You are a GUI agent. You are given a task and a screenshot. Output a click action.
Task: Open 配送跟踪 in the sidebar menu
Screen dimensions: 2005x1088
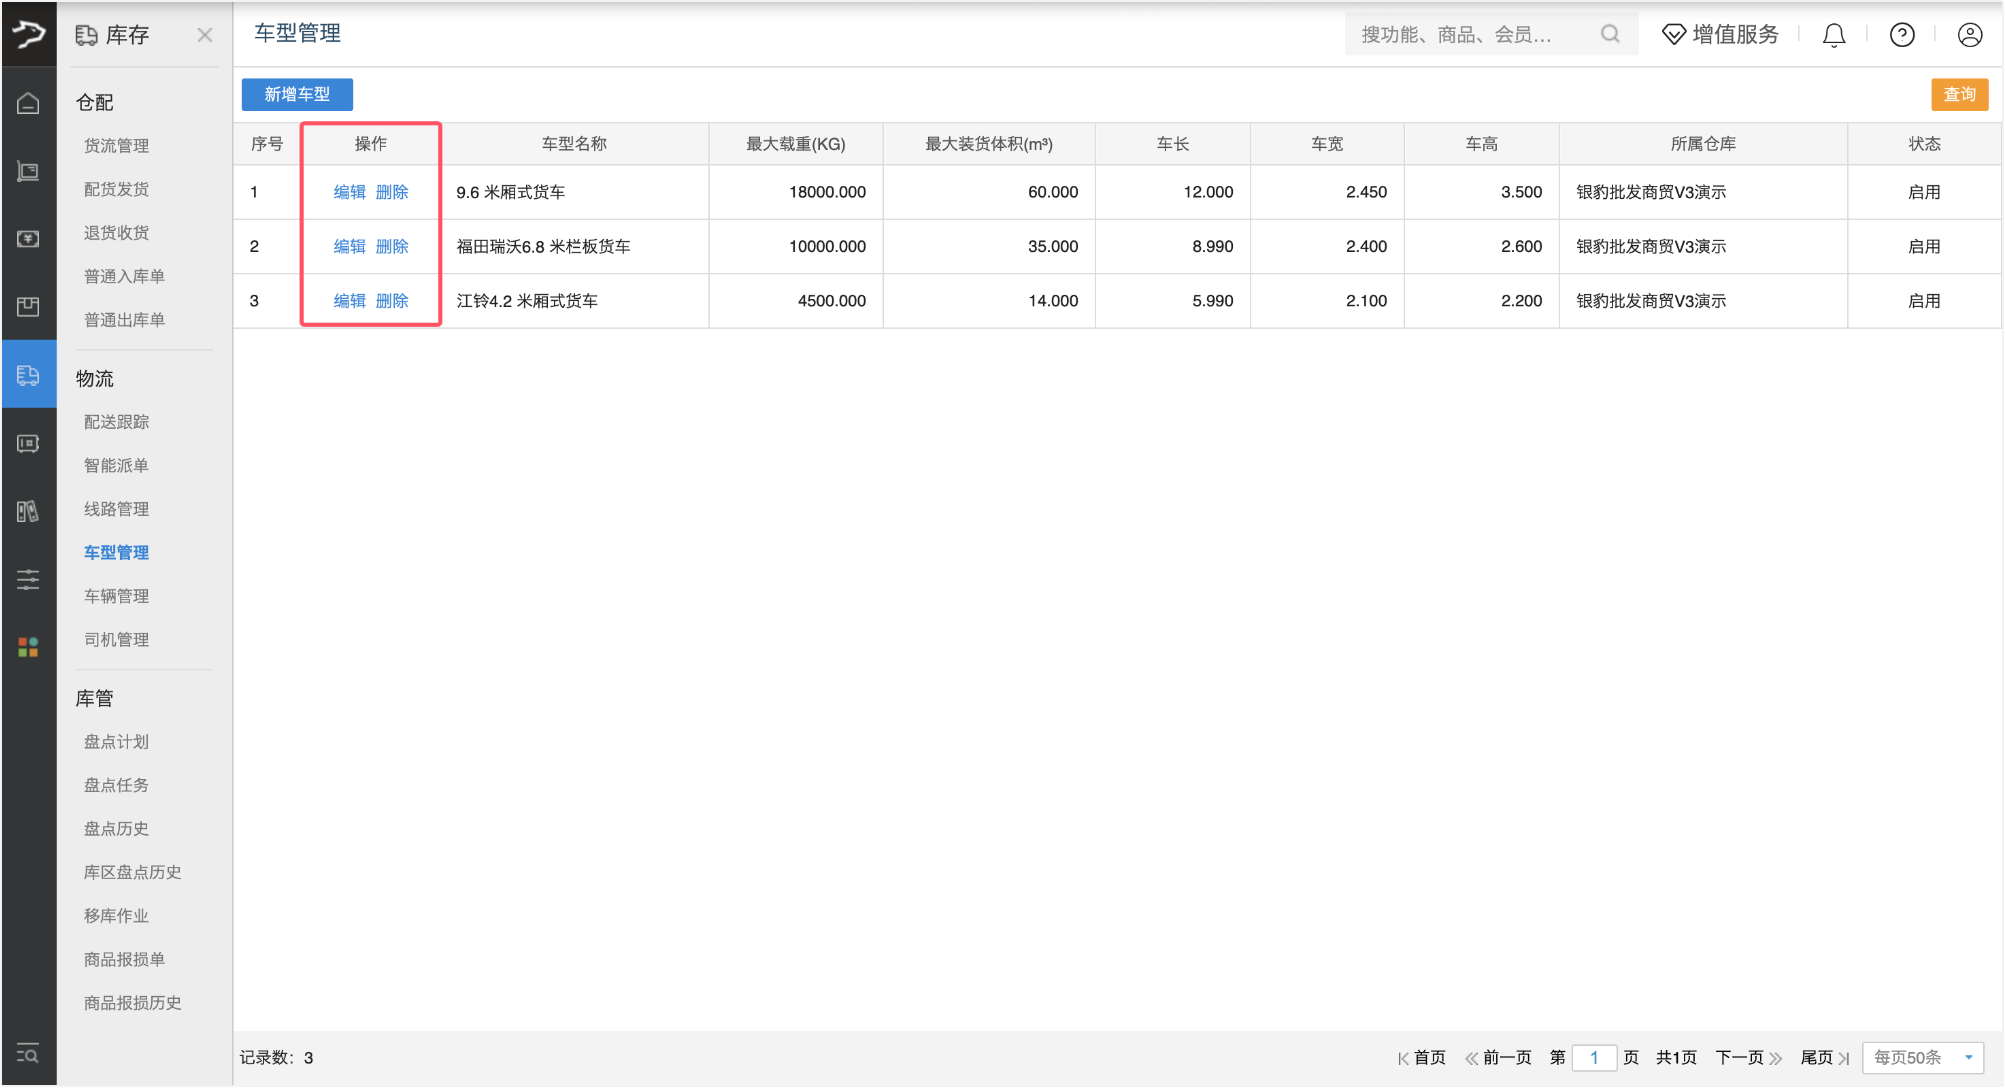coord(116,422)
